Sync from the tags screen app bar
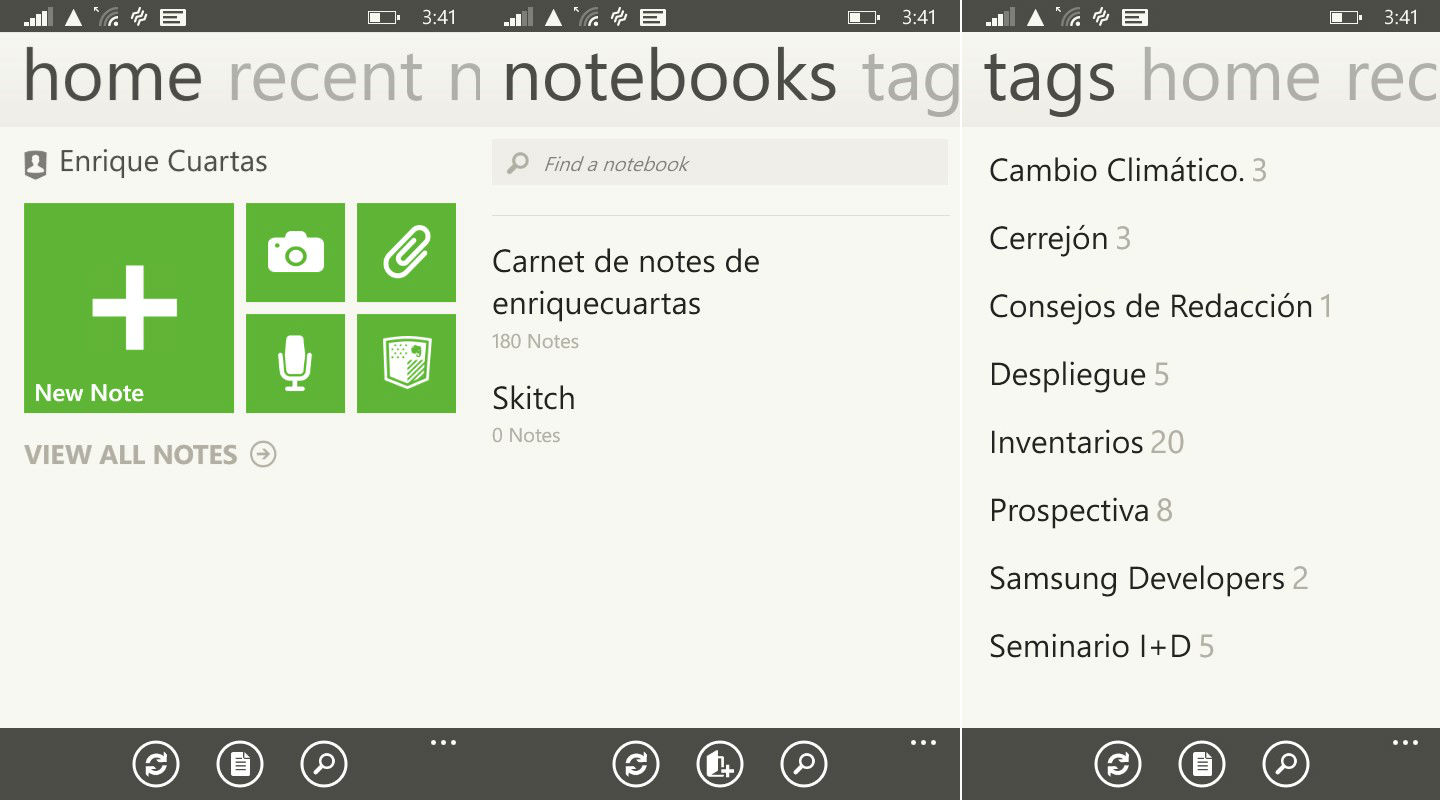The height and width of the screenshot is (800, 1440). coord(1118,765)
